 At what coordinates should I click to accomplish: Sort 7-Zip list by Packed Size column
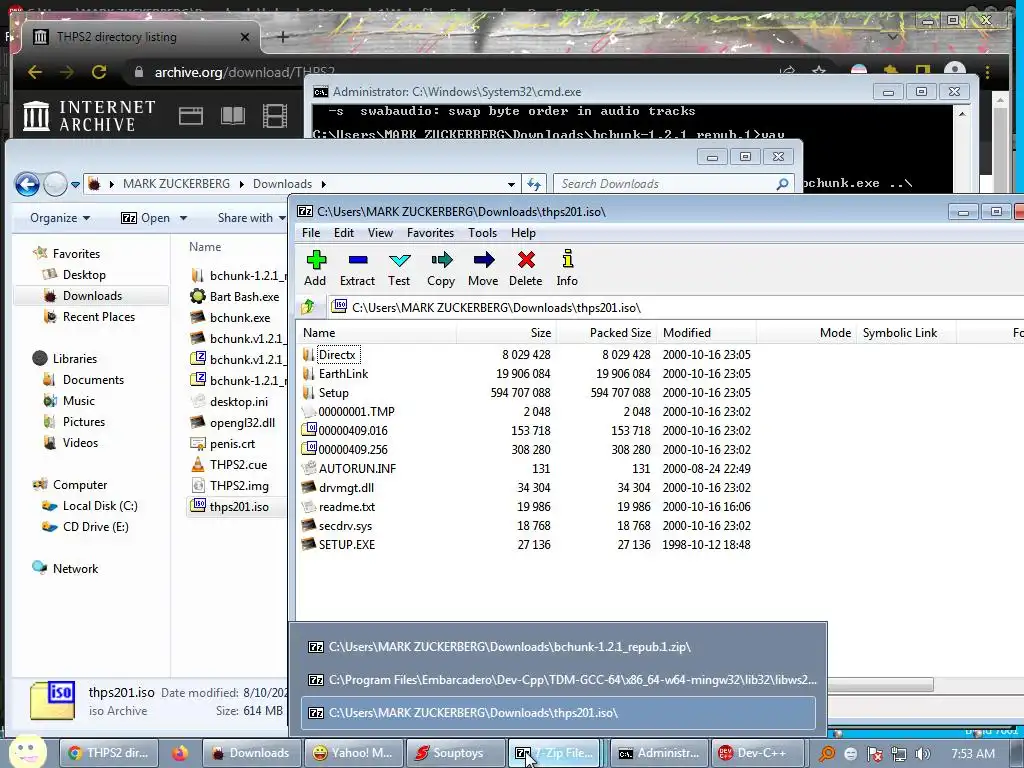click(x=606, y=333)
